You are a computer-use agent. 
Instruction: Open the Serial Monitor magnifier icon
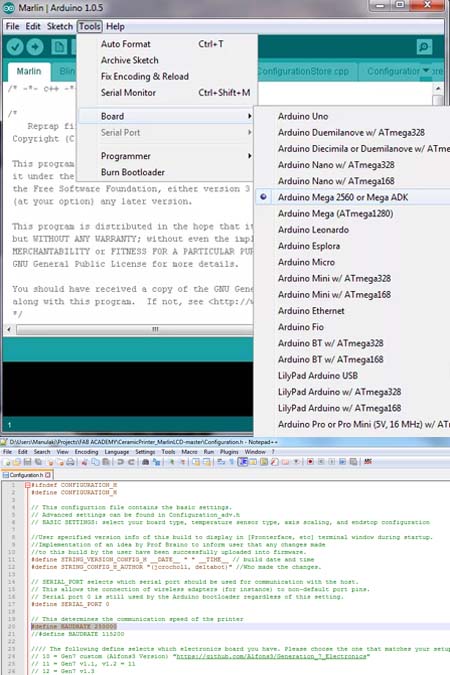point(424,46)
